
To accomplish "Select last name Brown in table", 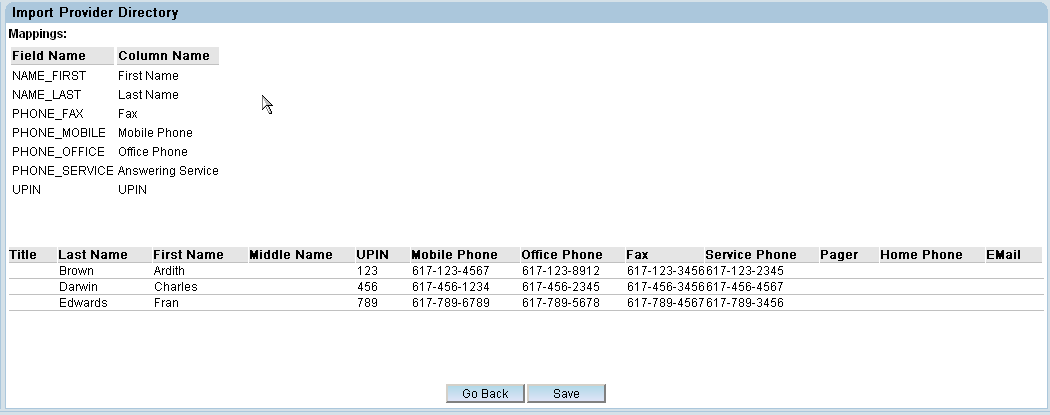I will pos(76,271).
